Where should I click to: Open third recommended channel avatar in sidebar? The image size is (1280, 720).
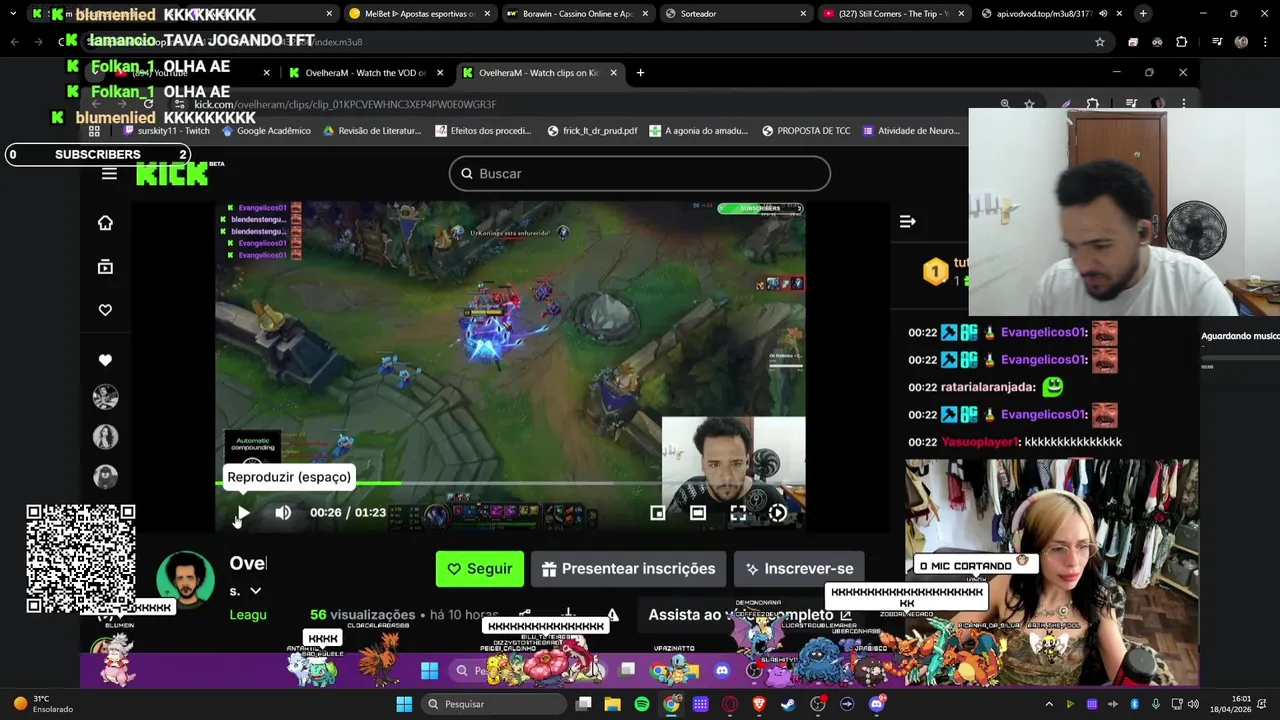pyautogui.click(x=105, y=477)
